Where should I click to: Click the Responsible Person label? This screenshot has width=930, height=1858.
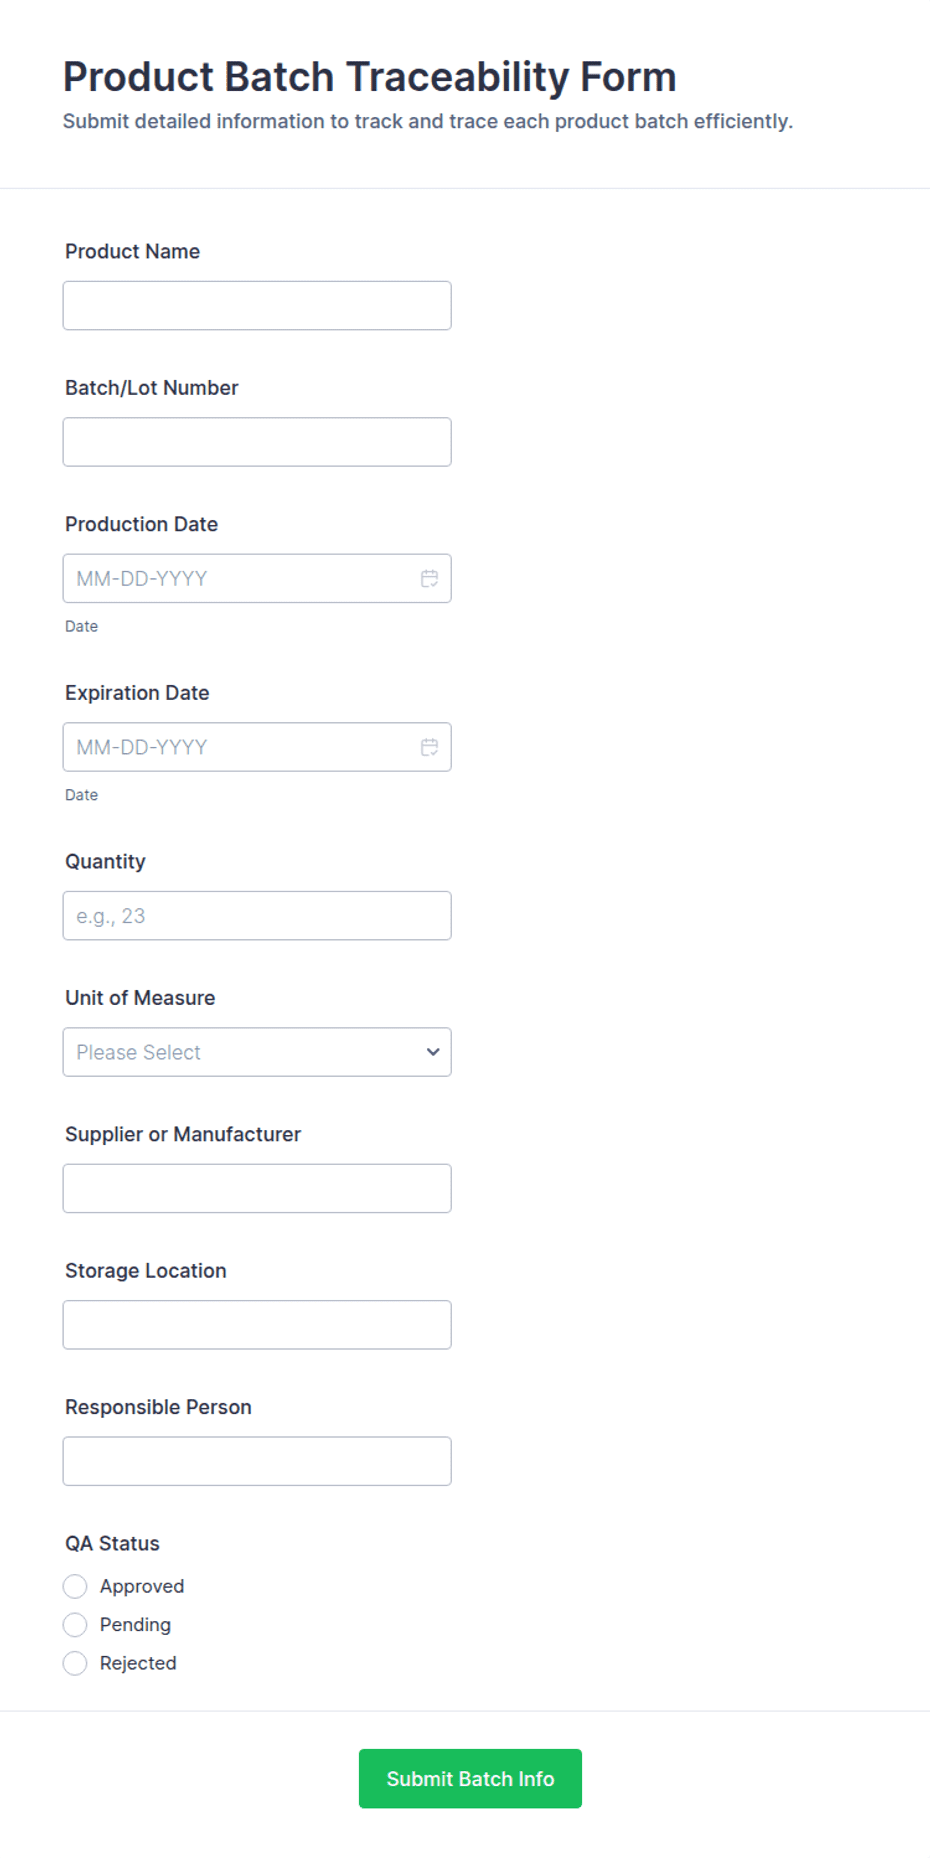pos(158,1407)
